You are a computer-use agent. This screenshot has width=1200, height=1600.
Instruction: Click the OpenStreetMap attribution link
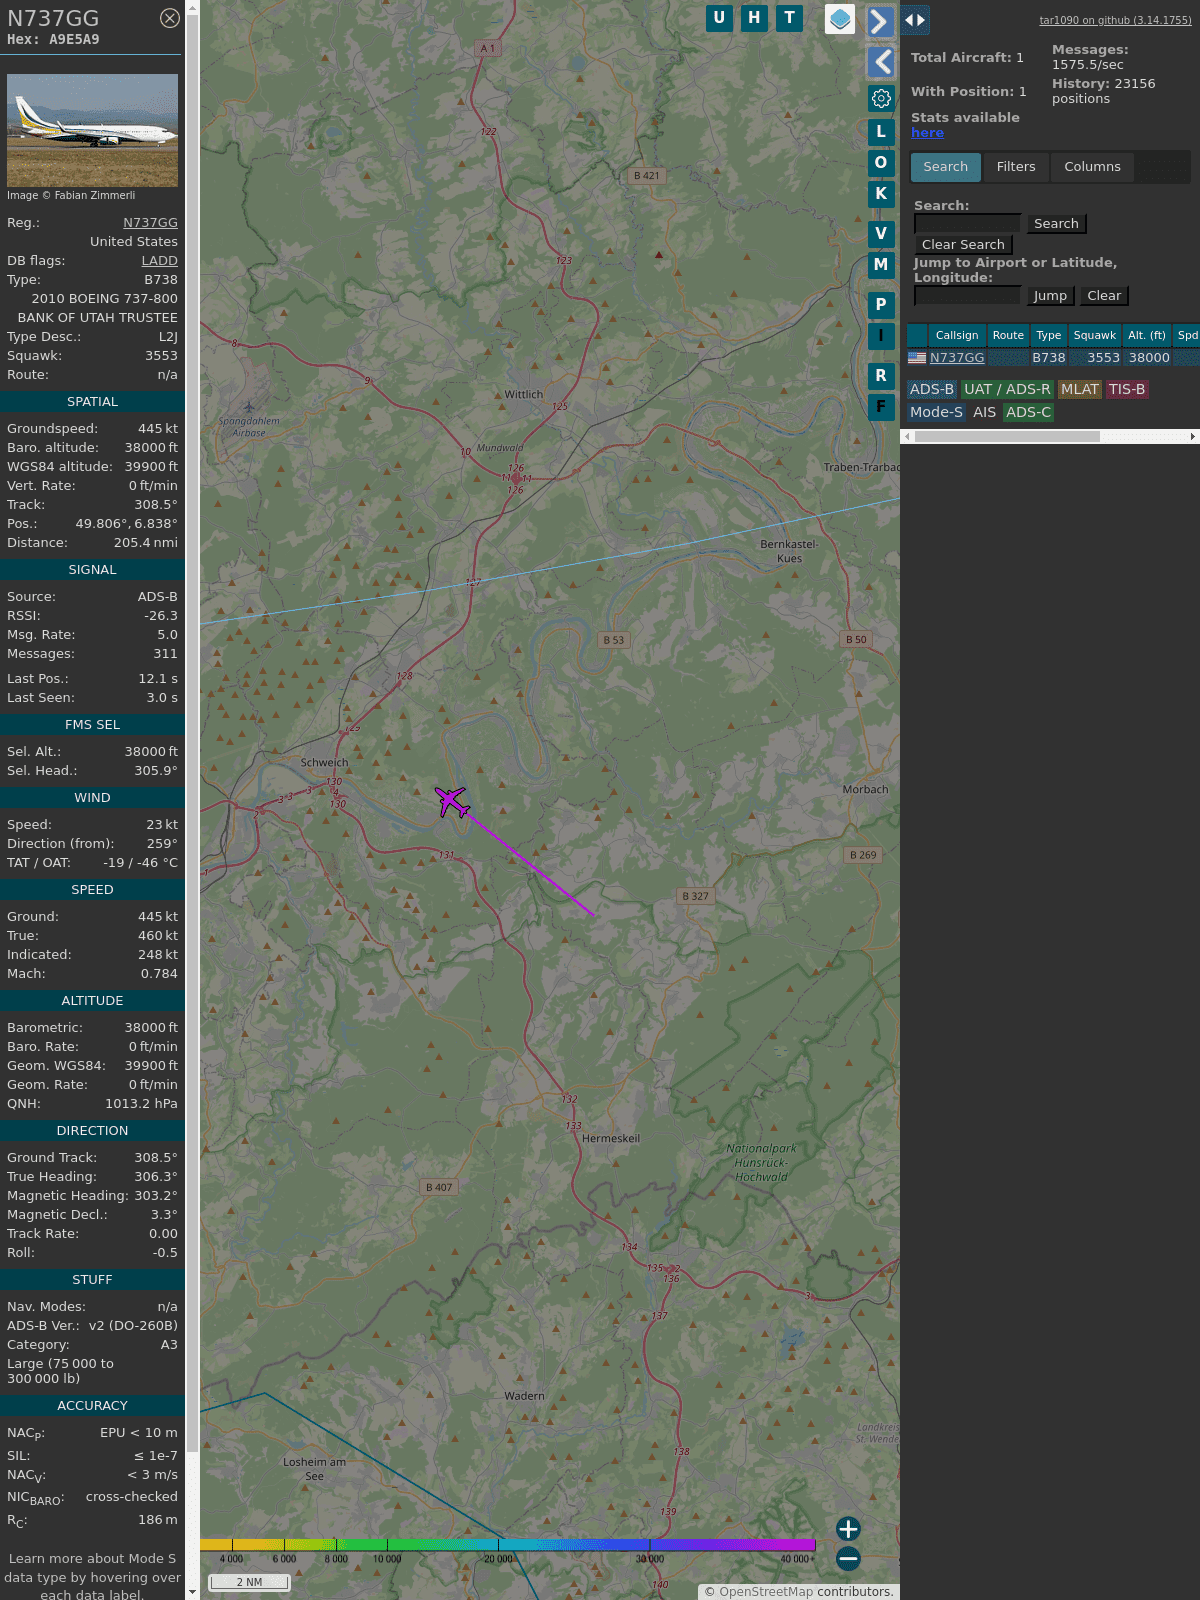pos(766,1592)
